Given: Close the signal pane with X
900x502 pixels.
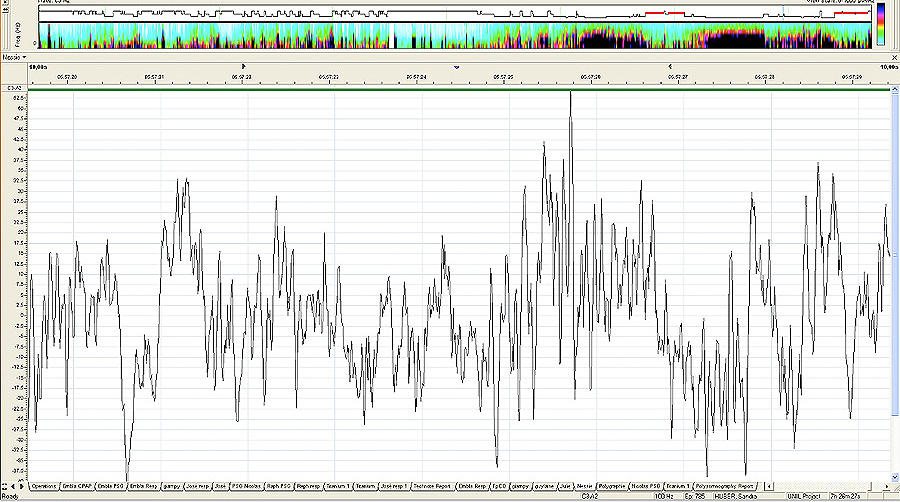Looking at the screenshot, I should point(892,57).
